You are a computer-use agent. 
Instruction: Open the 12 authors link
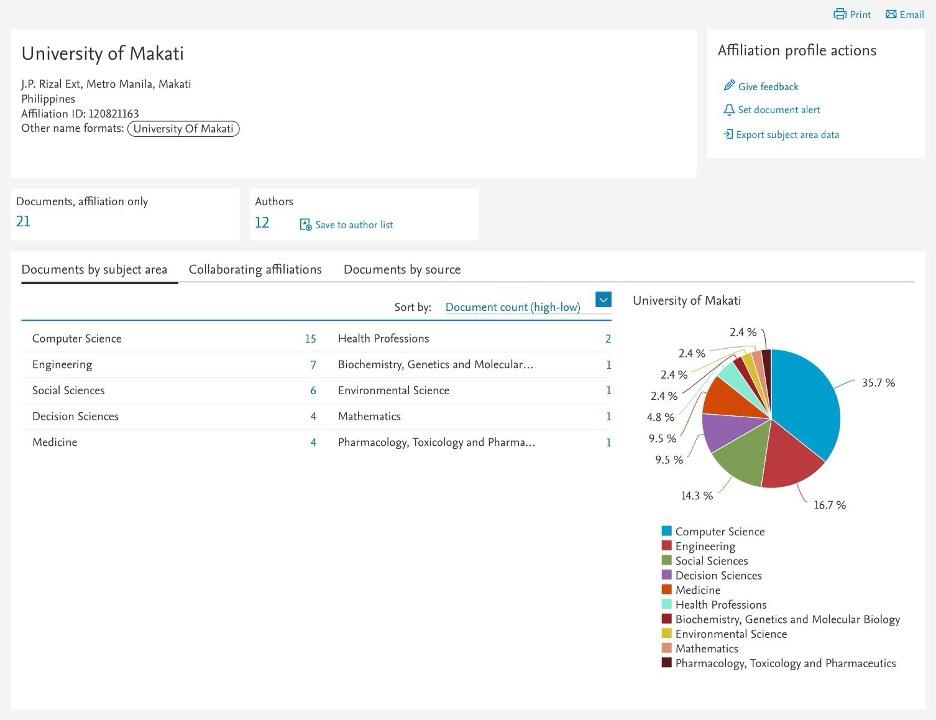(262, 224)
